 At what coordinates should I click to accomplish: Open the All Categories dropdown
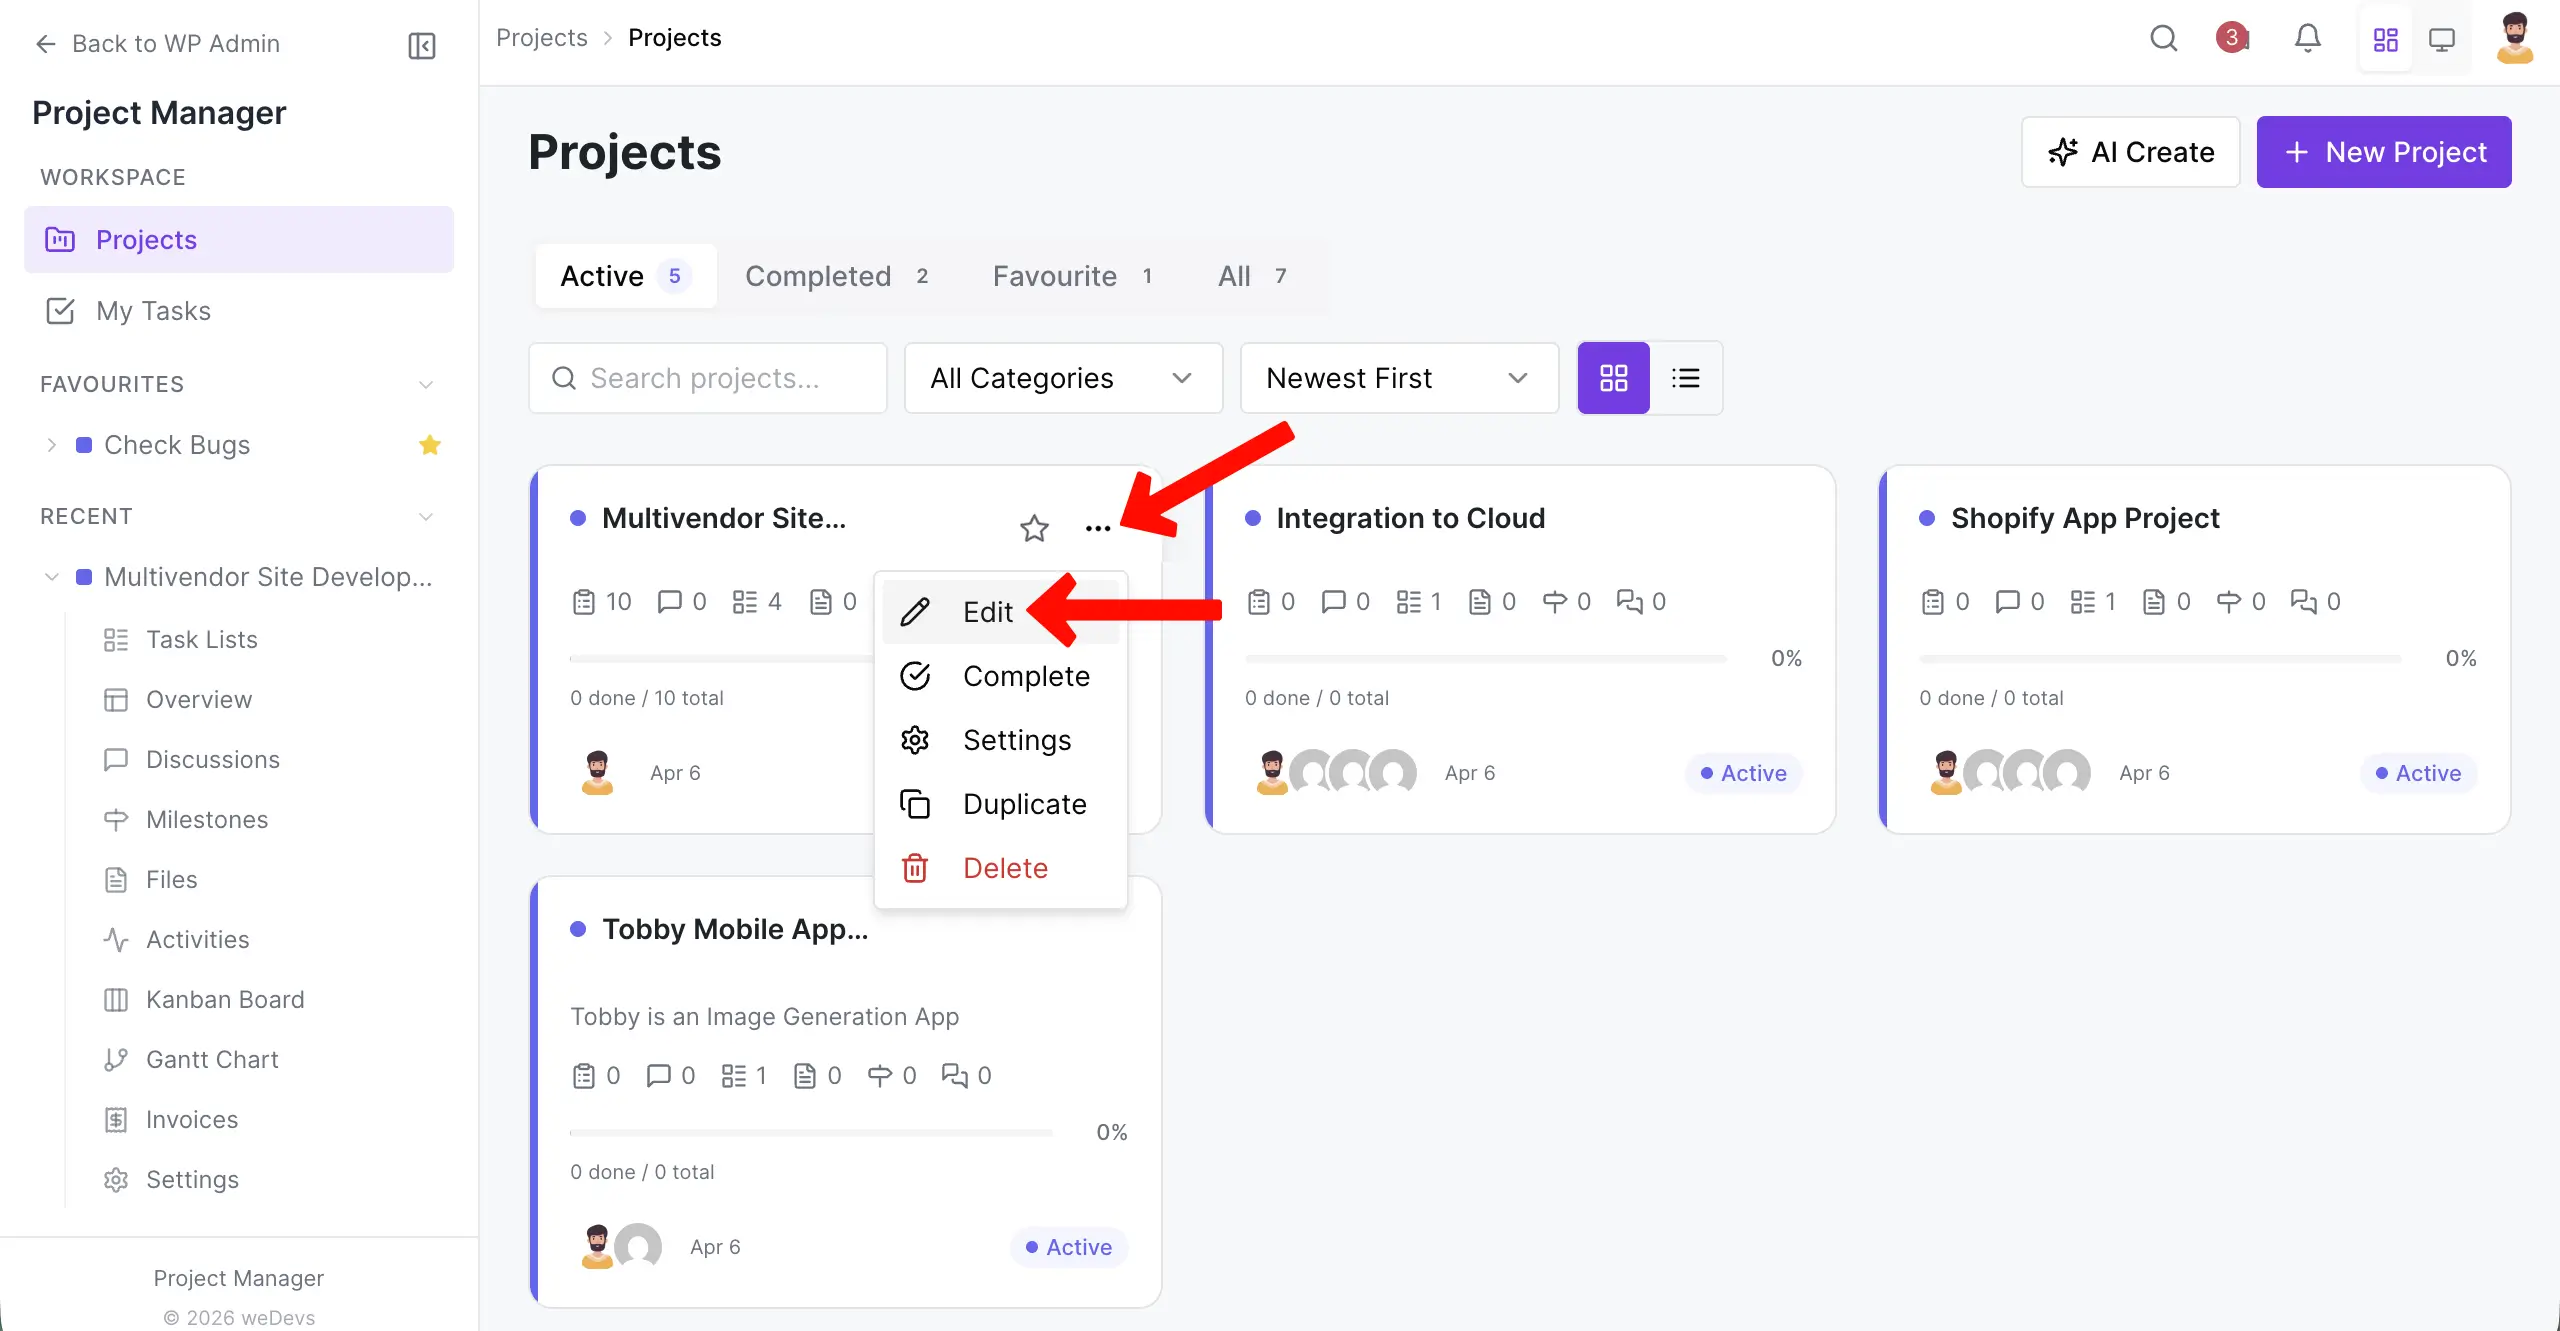pos(1062,378)
